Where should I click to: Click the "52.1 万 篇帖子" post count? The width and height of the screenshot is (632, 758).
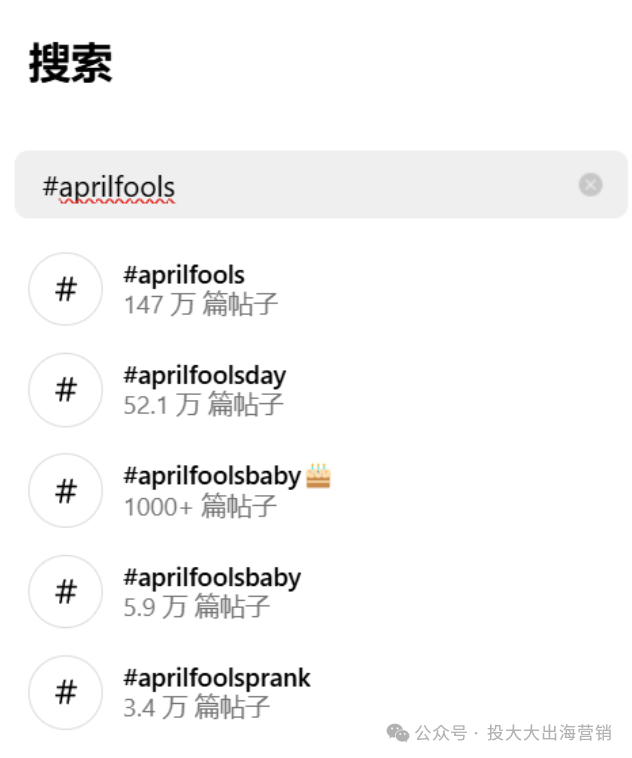pos(204,405)
